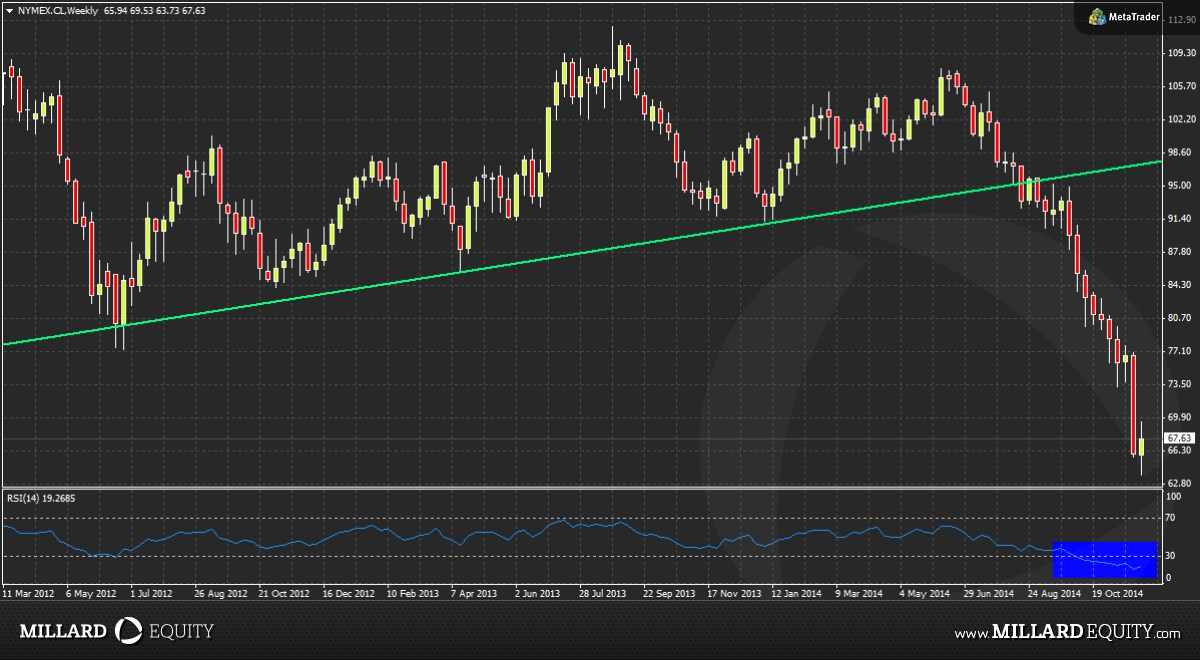
Task: Select the green ascending trend line
Action: (x=581, y=251)
